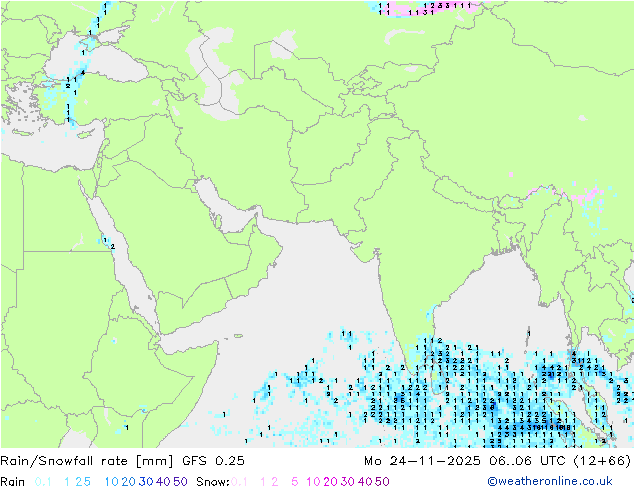Viewport: 634px width, 490px height.
Task: Pick the Snow legend value 2
Action: tap(275, 482)
